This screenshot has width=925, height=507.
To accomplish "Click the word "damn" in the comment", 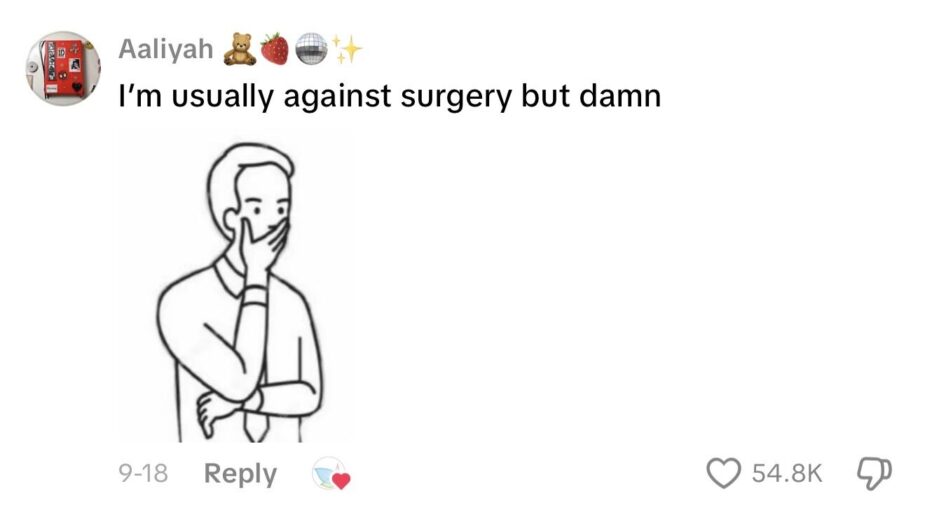I will [620, 96].
